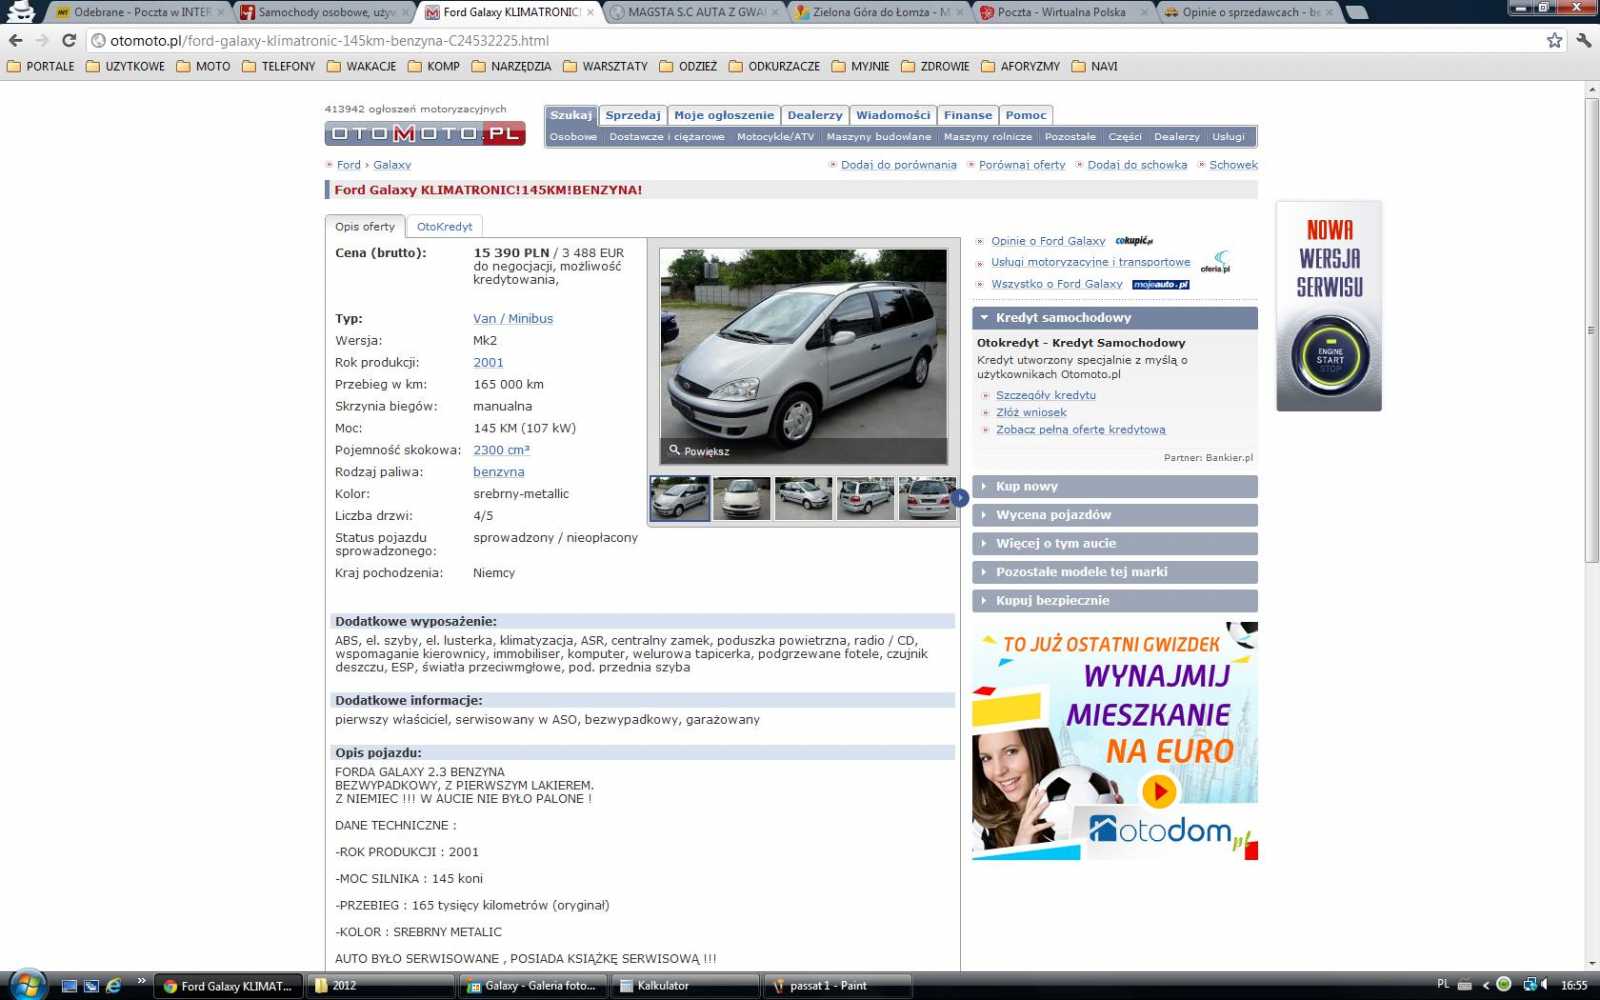1600x1000 pixels.
Task: Select Opis oferty tab
Action: [365, 227]
